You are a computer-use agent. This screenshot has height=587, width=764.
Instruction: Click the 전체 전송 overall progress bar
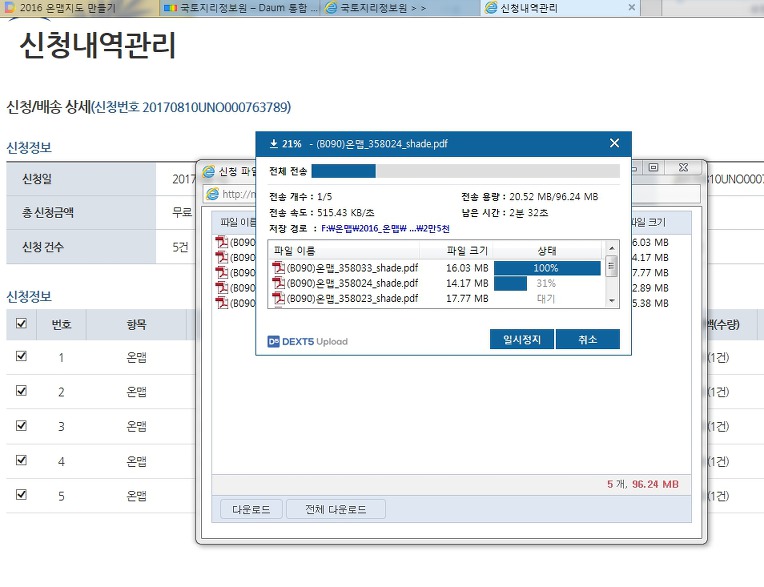(x=465, y=170)
